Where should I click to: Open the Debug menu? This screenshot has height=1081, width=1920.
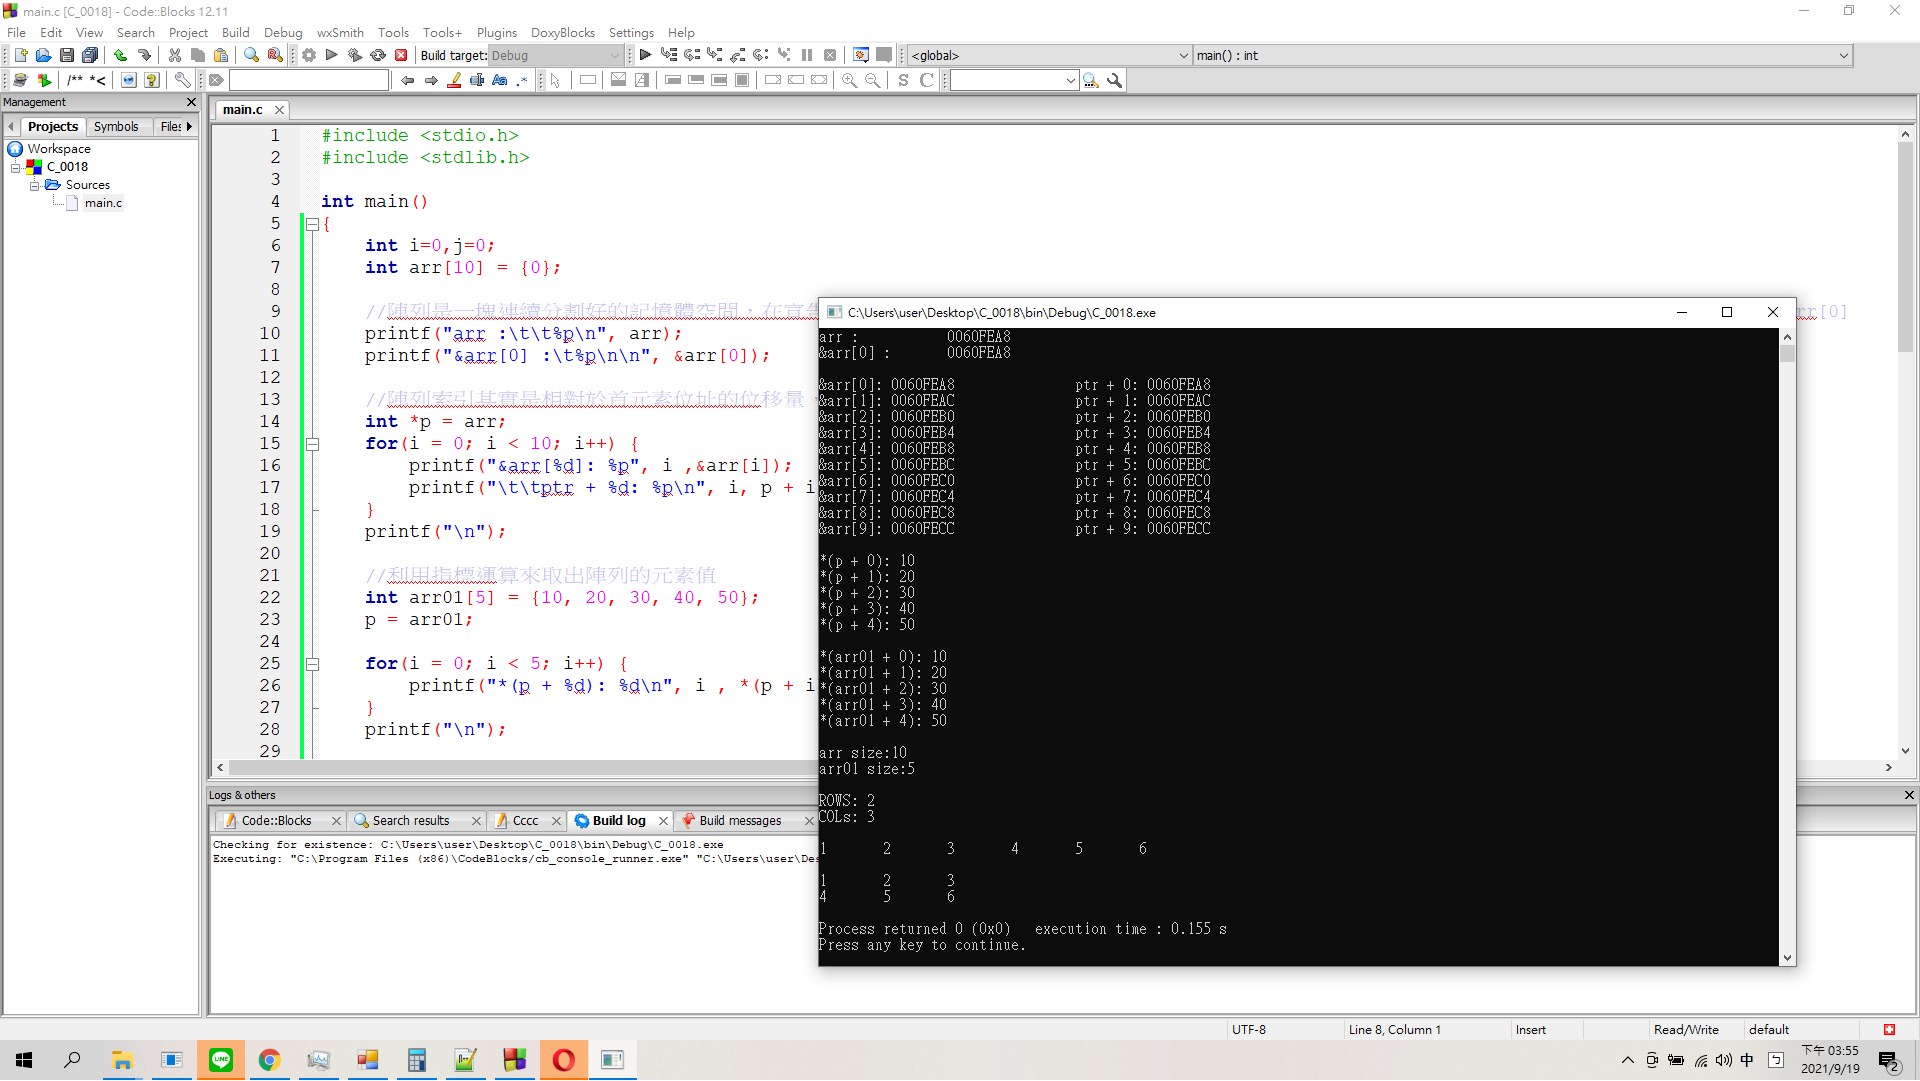pyautogui.click(x=283, y=33)
